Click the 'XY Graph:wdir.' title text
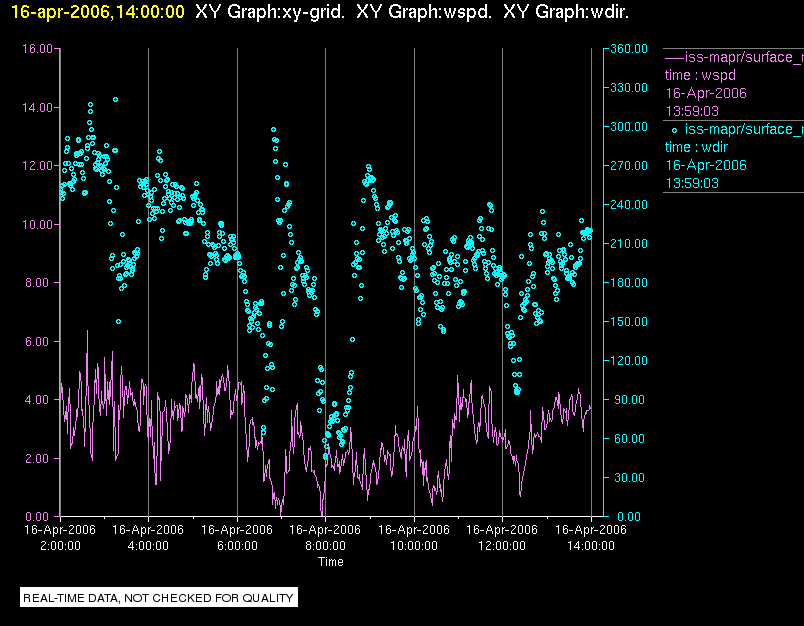The image size is (804, 626). click(566, 11)
